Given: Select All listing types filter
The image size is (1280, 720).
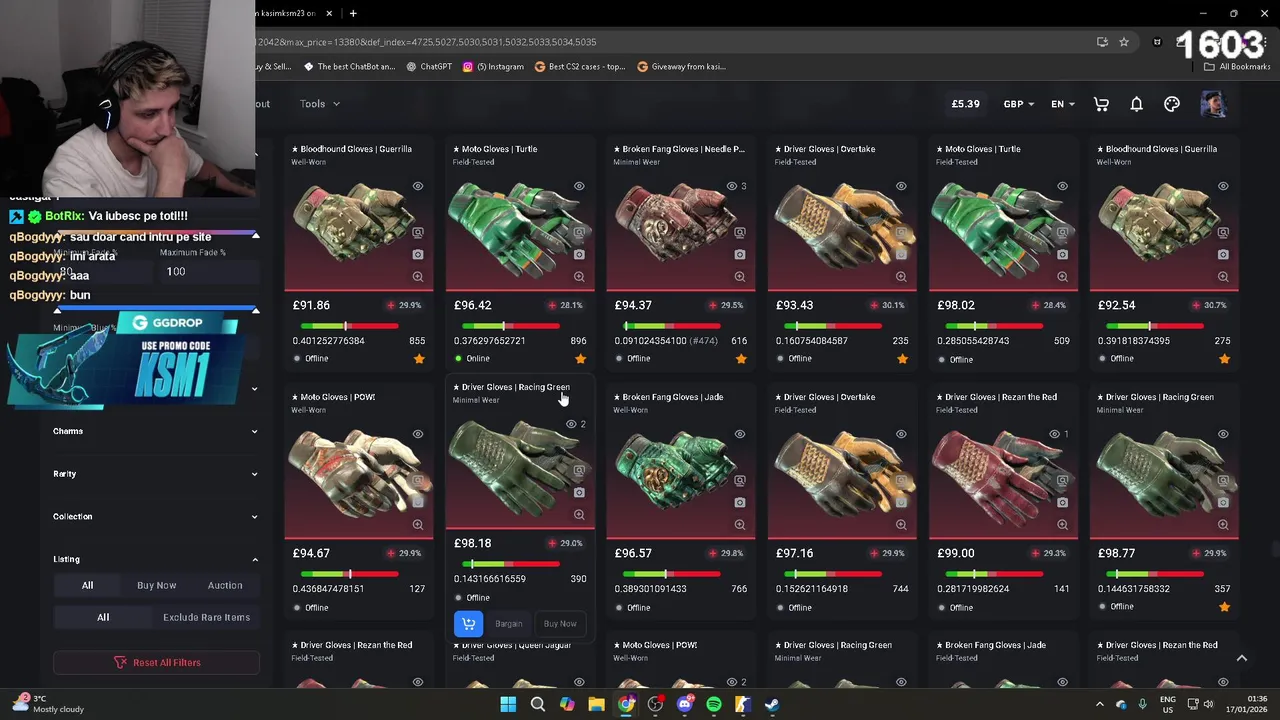Looking at the screenshot, I should [x=87, y=586].
